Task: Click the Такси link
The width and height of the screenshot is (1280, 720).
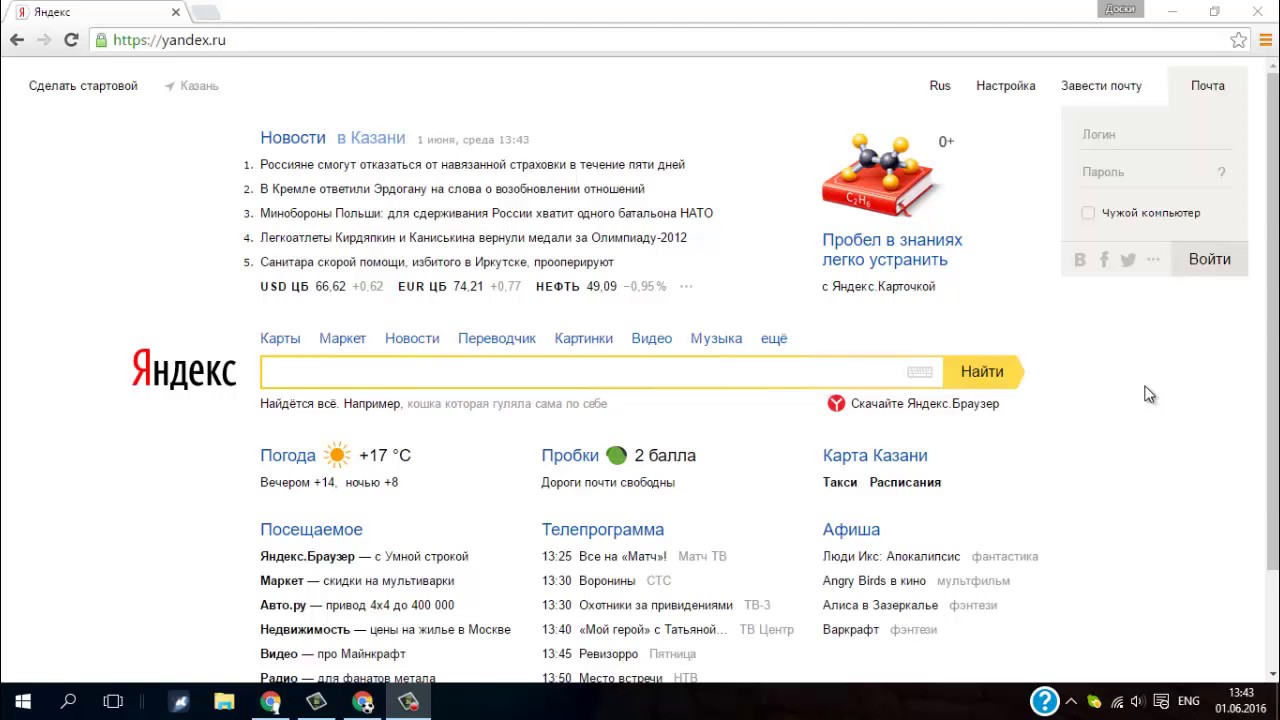Action: (x=840, y=482)
